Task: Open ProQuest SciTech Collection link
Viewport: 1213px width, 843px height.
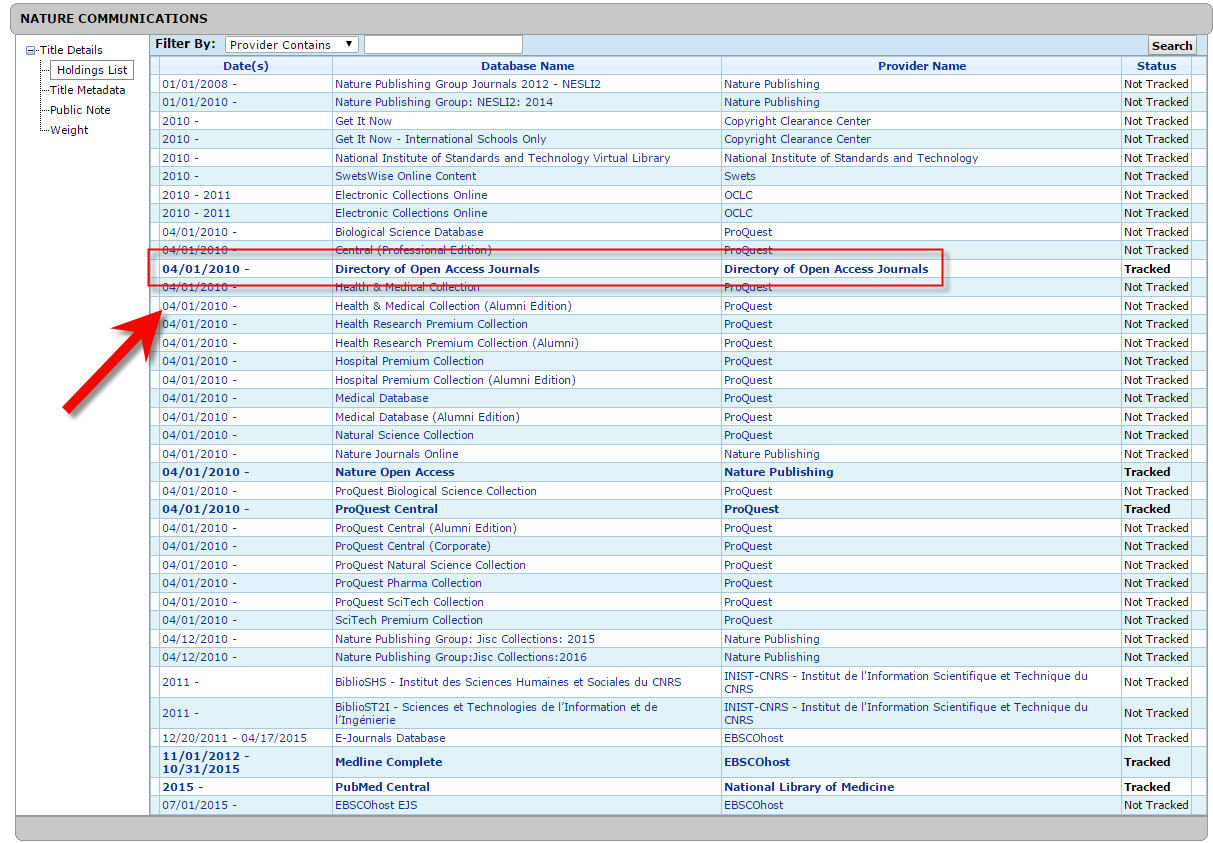Action: [x=409, y=602]
